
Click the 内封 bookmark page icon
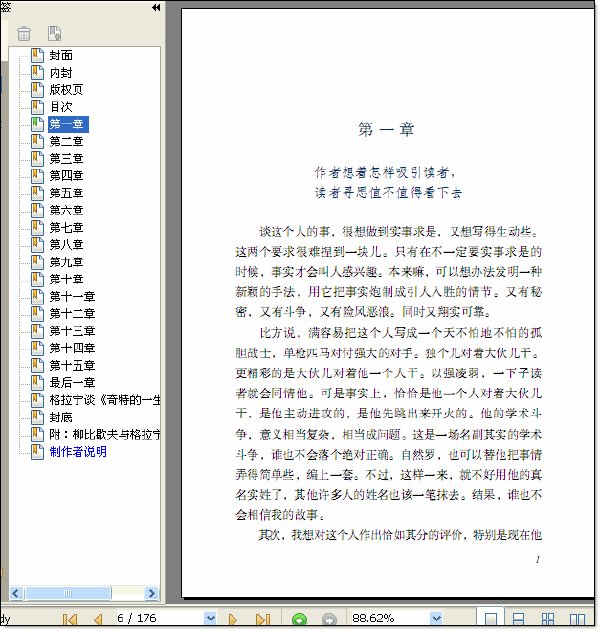37,72
